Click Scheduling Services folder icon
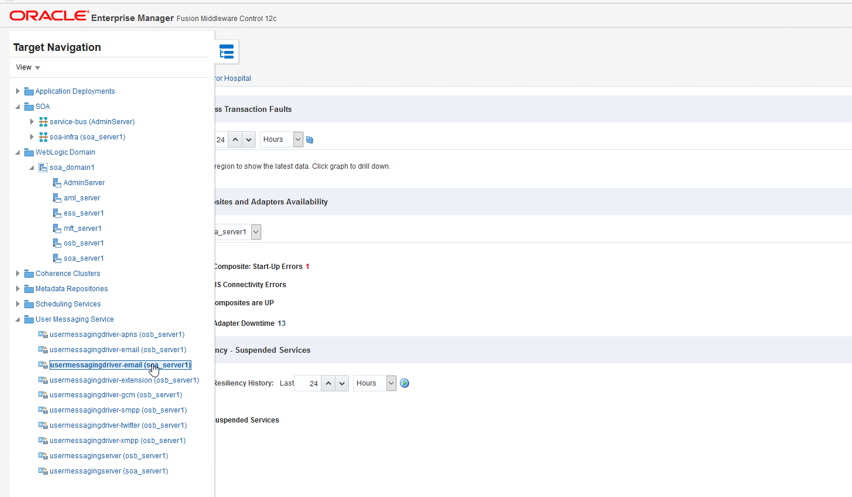The image size is (852, 497). click(x=29, y=304)
